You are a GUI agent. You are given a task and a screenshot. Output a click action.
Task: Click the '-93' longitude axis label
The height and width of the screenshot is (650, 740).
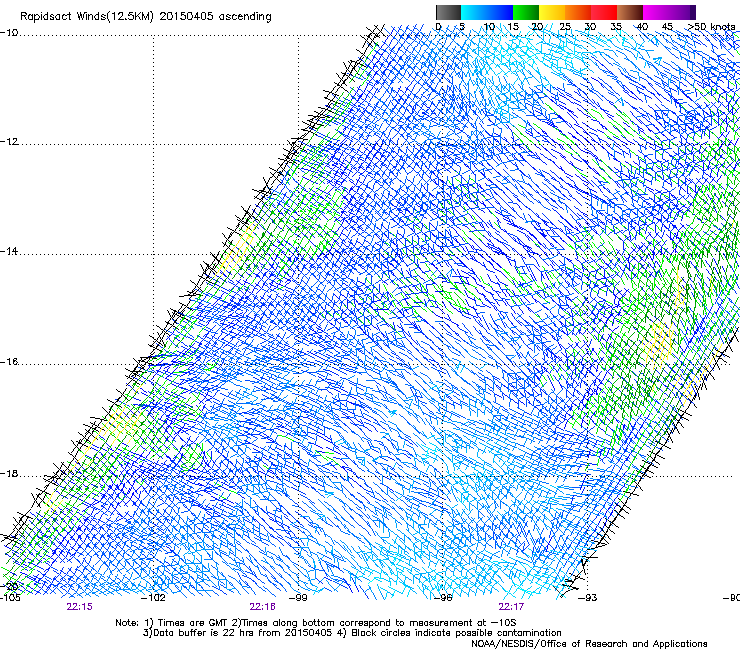588,598
